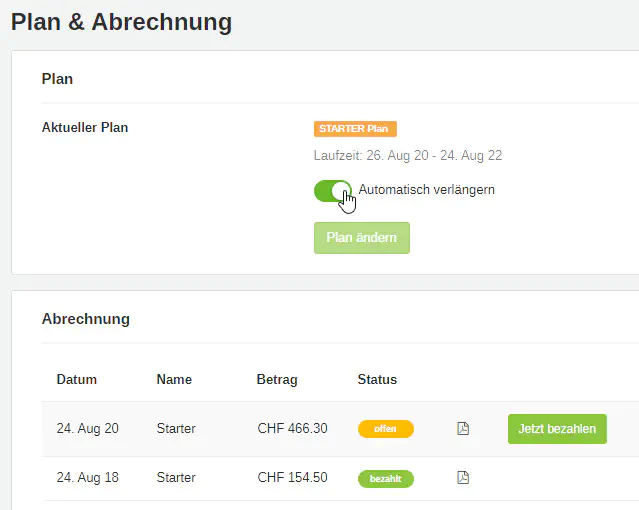The height and width of the screenshot is (510, 639).
Task: Disable the Automatisch verlängern switch
Action: 332,190
